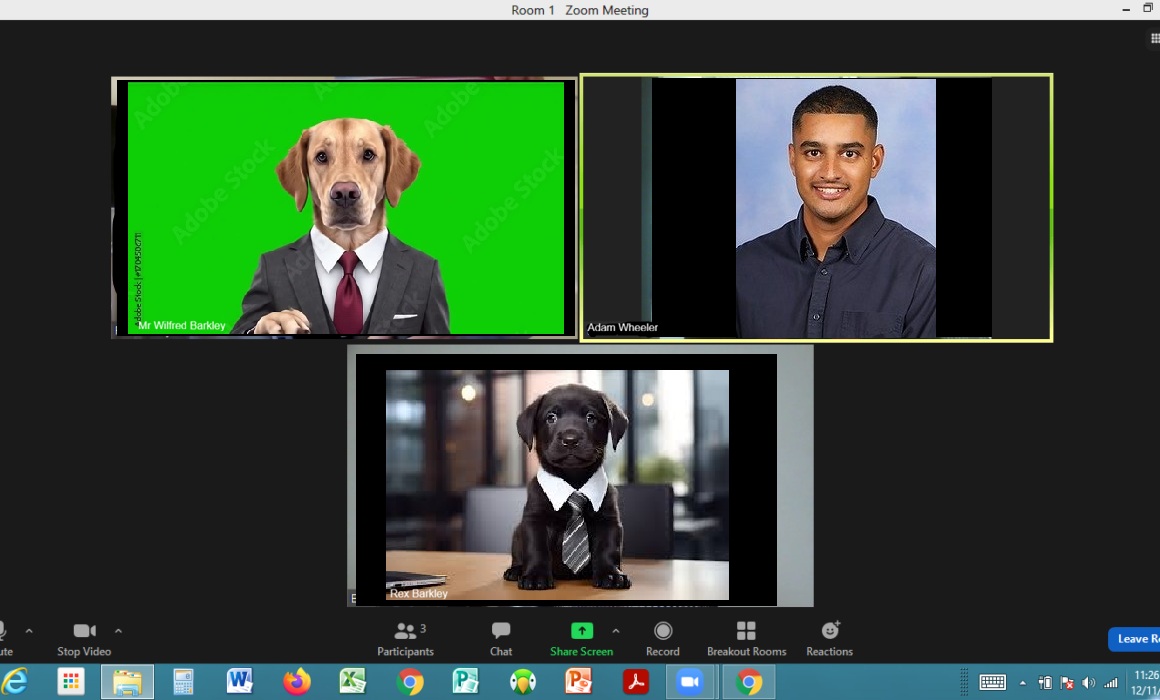Start recording with the Record button
The width and height of the screenshot is (1160, 700).
click(662, 639)
